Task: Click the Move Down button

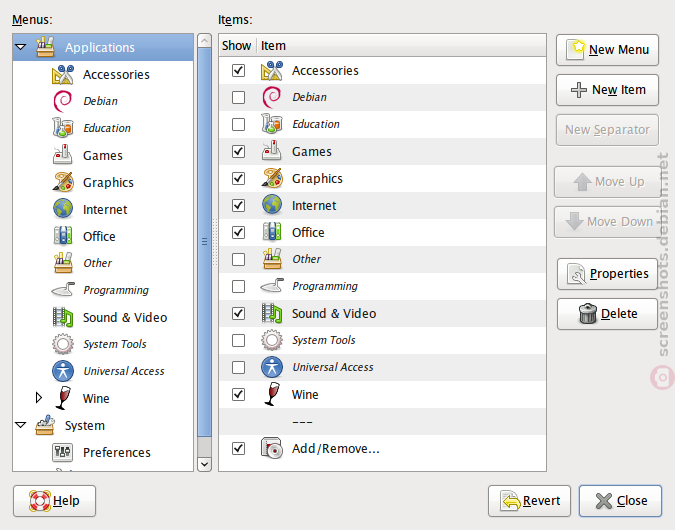Action: coord(607,222)
